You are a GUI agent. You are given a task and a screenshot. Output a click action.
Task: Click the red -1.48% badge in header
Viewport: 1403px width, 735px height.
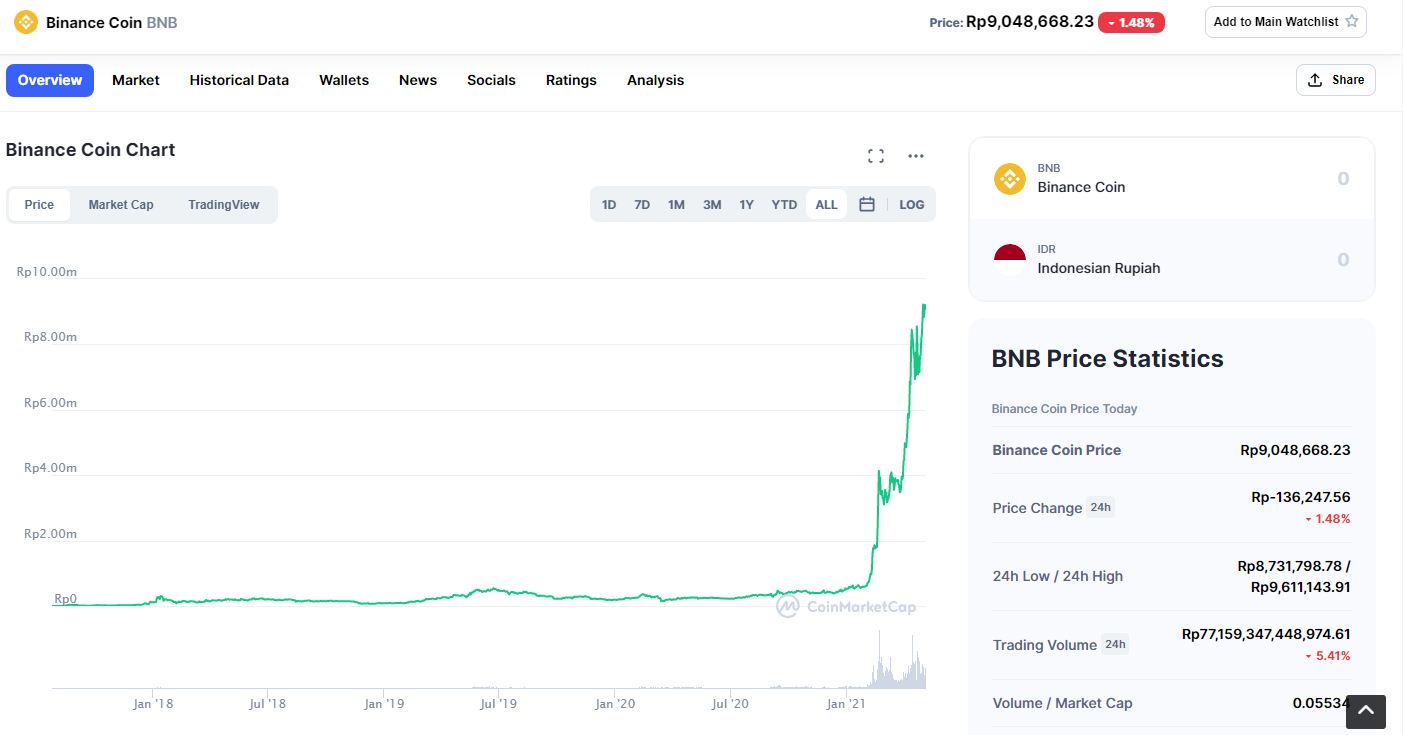[1131, 22]
